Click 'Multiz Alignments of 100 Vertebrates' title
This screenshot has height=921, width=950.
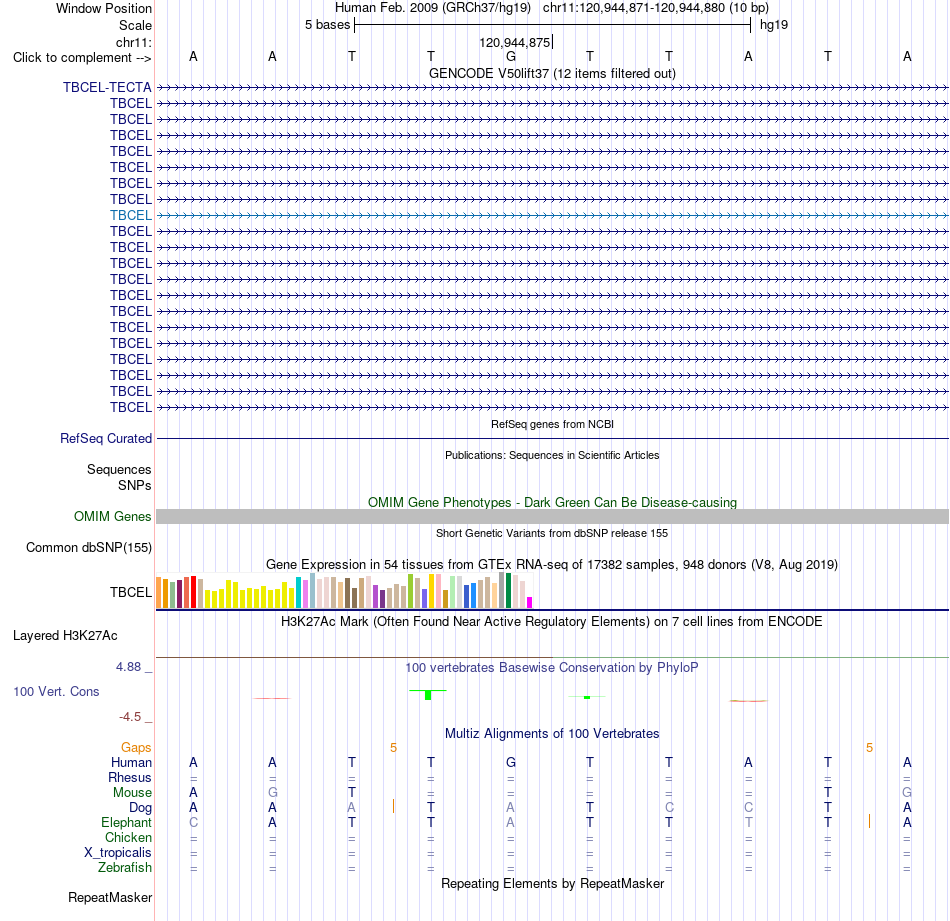(552, 734)
